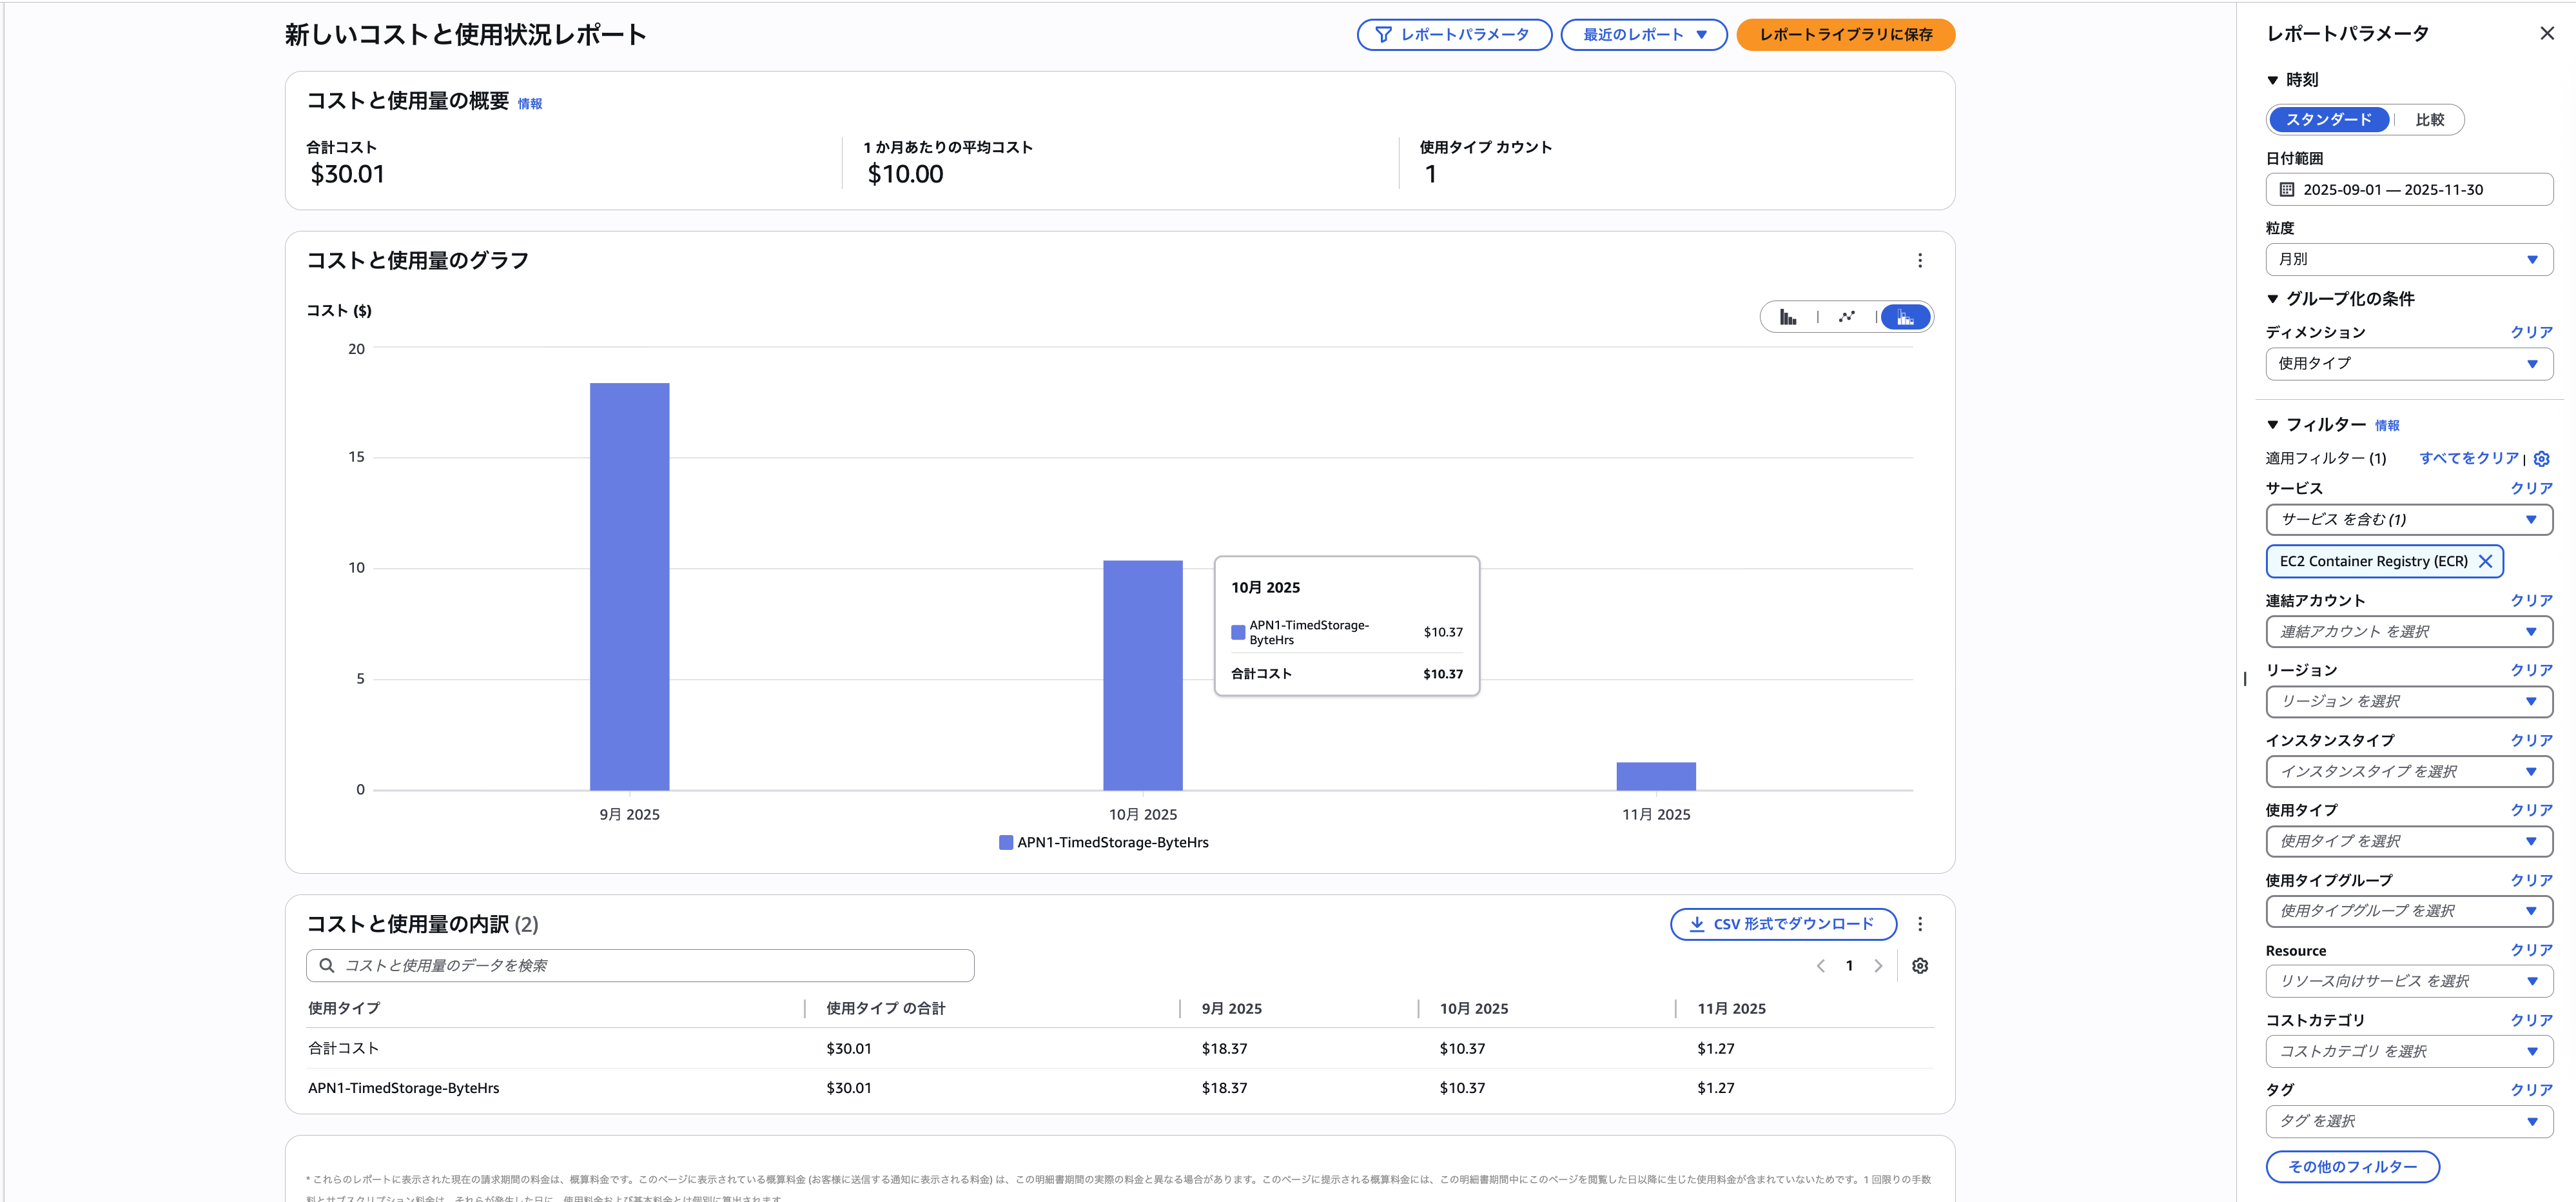The image size is (2576, 1202).
Task: Click filter settings gear next to すべてをクリア
Action: pyautogui.click(x=2541, y=459)
